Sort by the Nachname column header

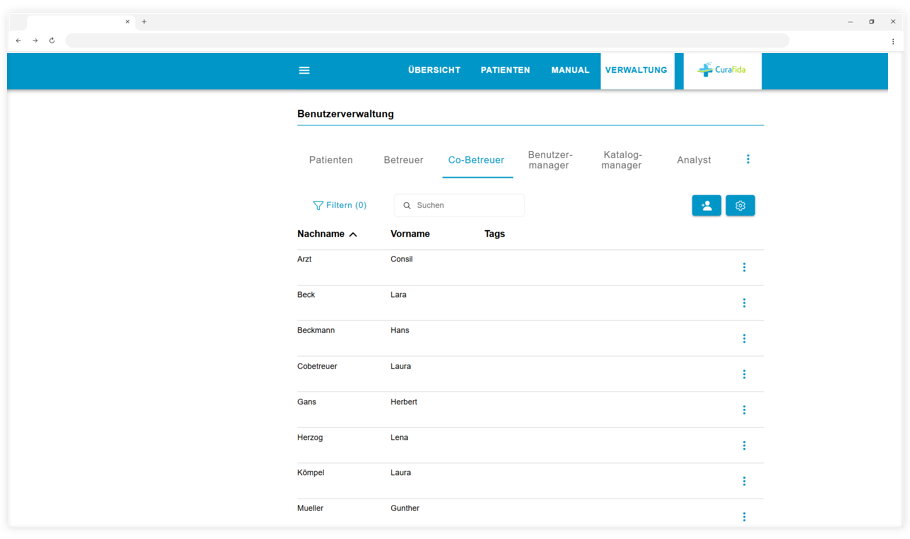click(327, 234)
